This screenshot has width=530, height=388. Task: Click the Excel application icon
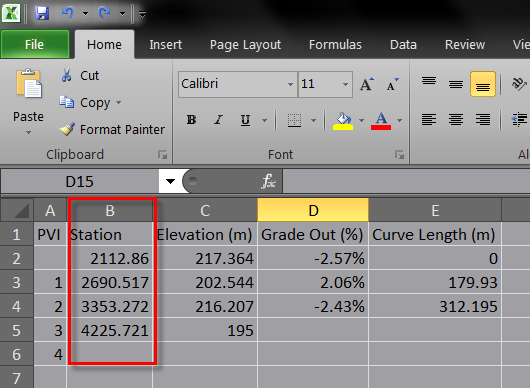point(11,13)
